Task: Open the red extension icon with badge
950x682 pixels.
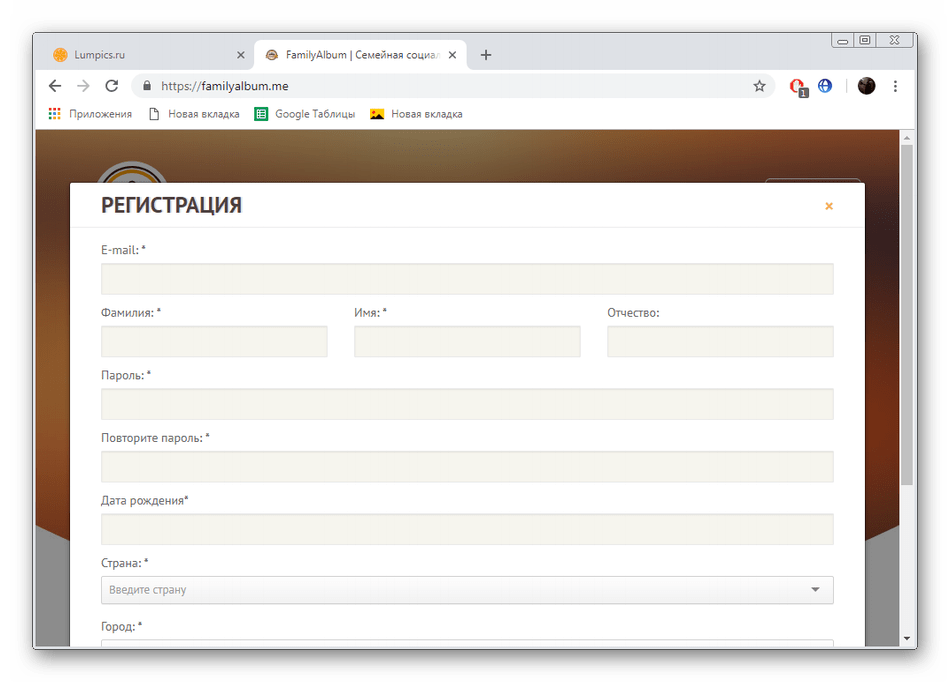Action: point(798,87)
